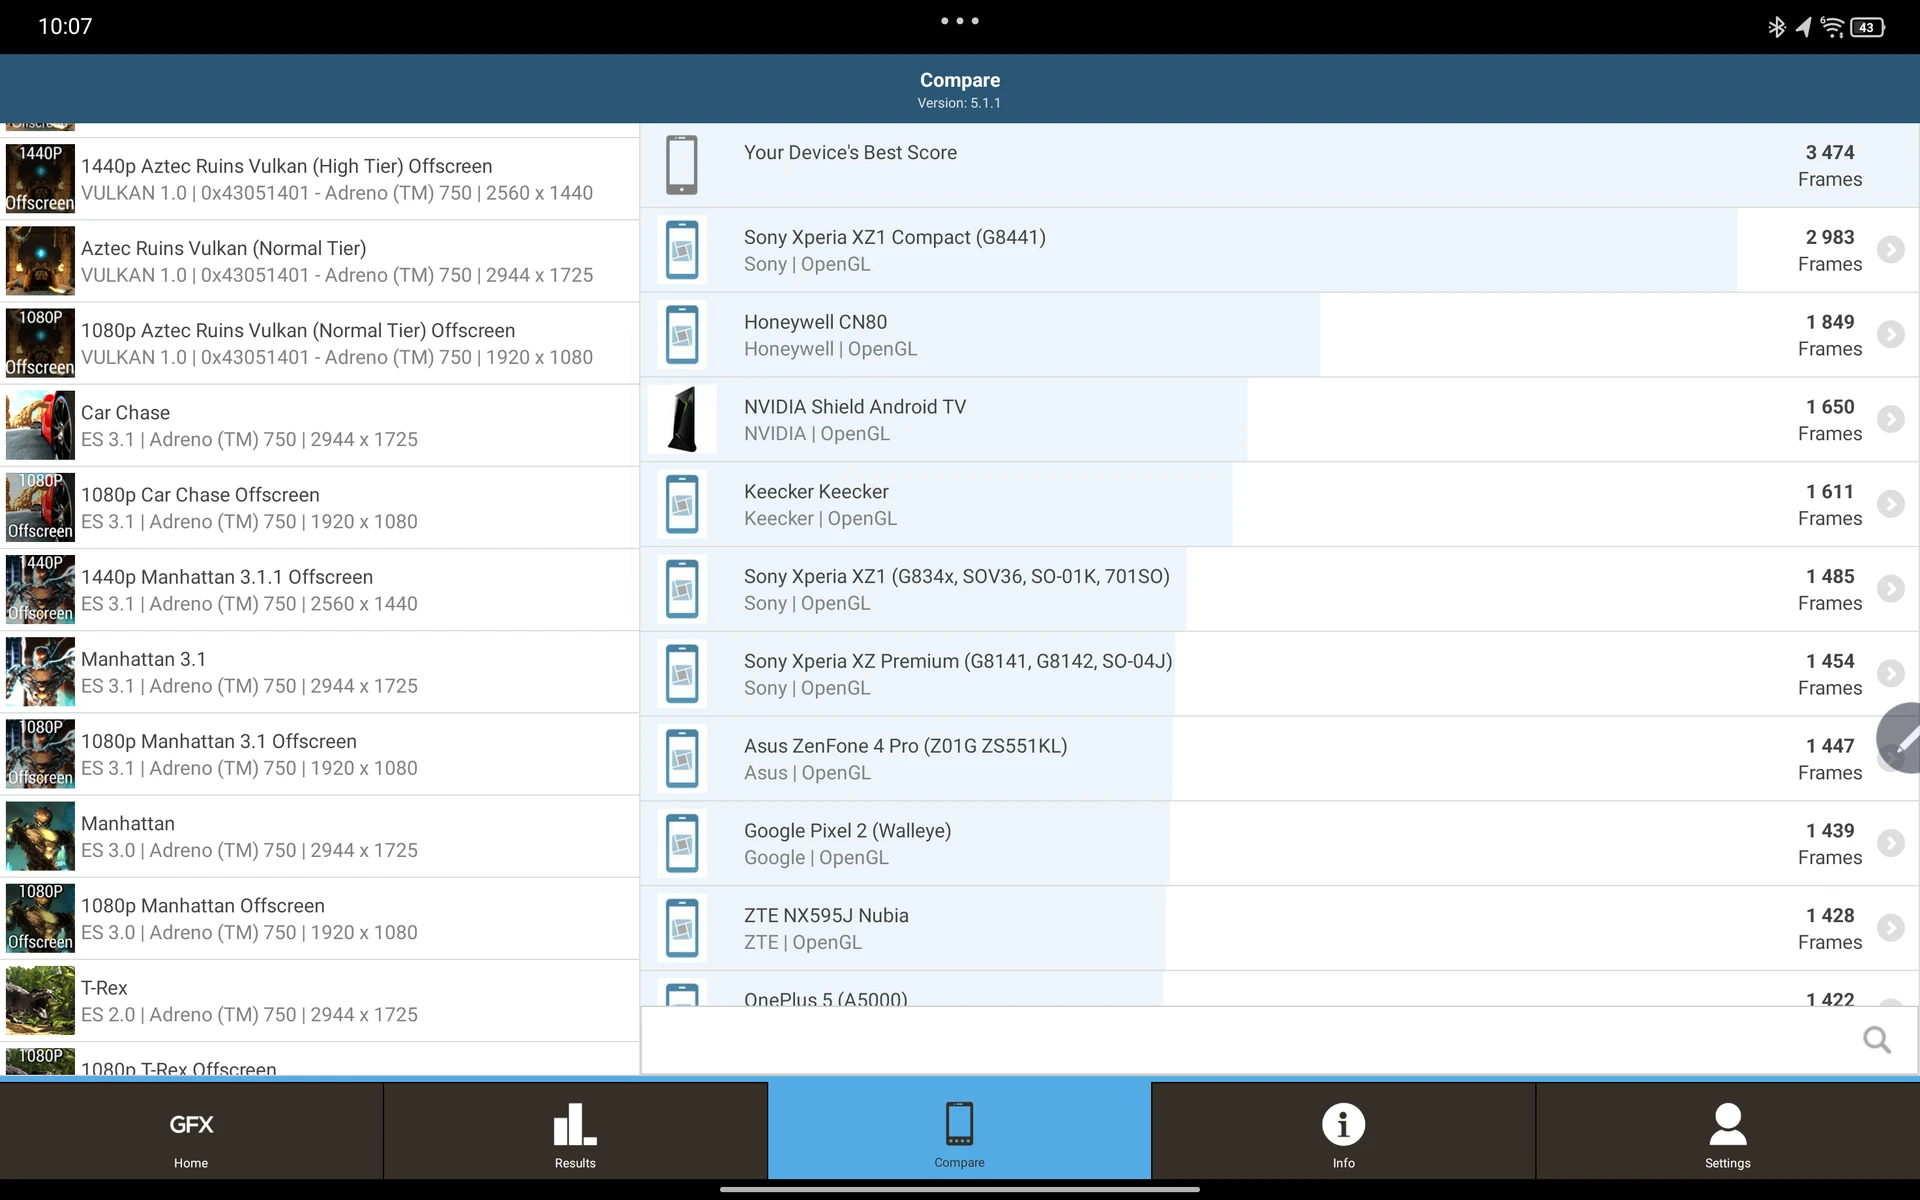
Task: Open details arrow for Sony Xperia XZ1 (G834x)
Action: point(1890,588)
